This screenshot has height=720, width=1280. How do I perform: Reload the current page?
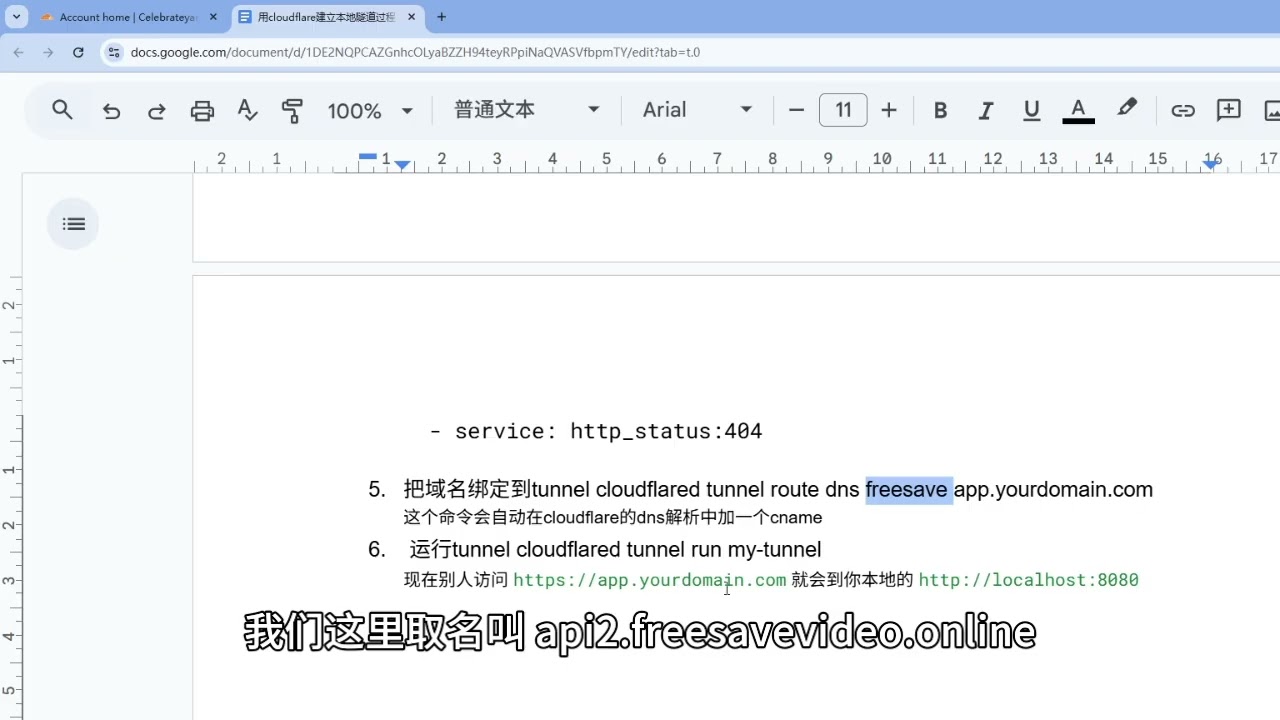pos(78,52)
